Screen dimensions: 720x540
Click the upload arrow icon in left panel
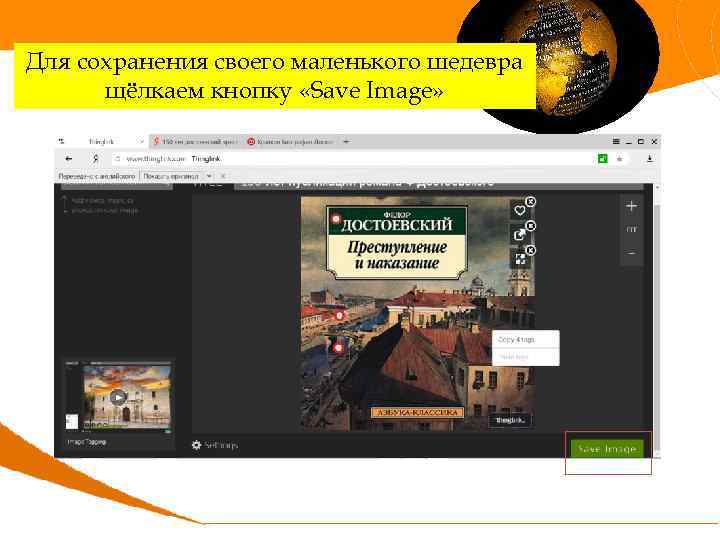click(65, 205)
